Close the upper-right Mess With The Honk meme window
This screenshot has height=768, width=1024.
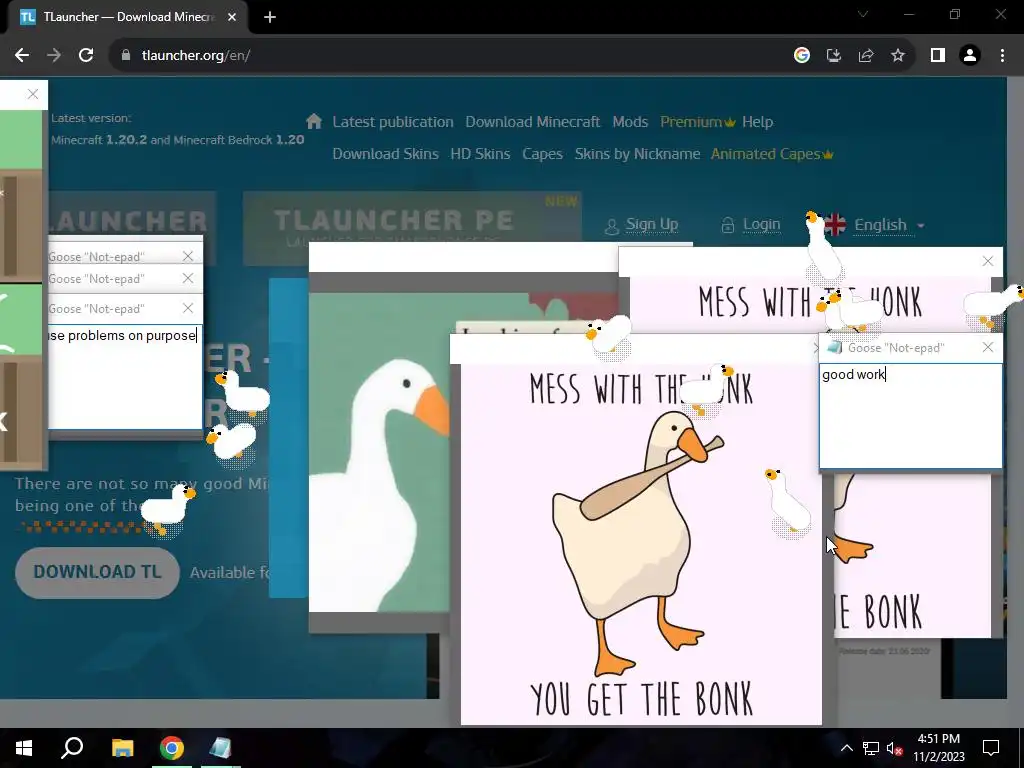tap(988, 261)
